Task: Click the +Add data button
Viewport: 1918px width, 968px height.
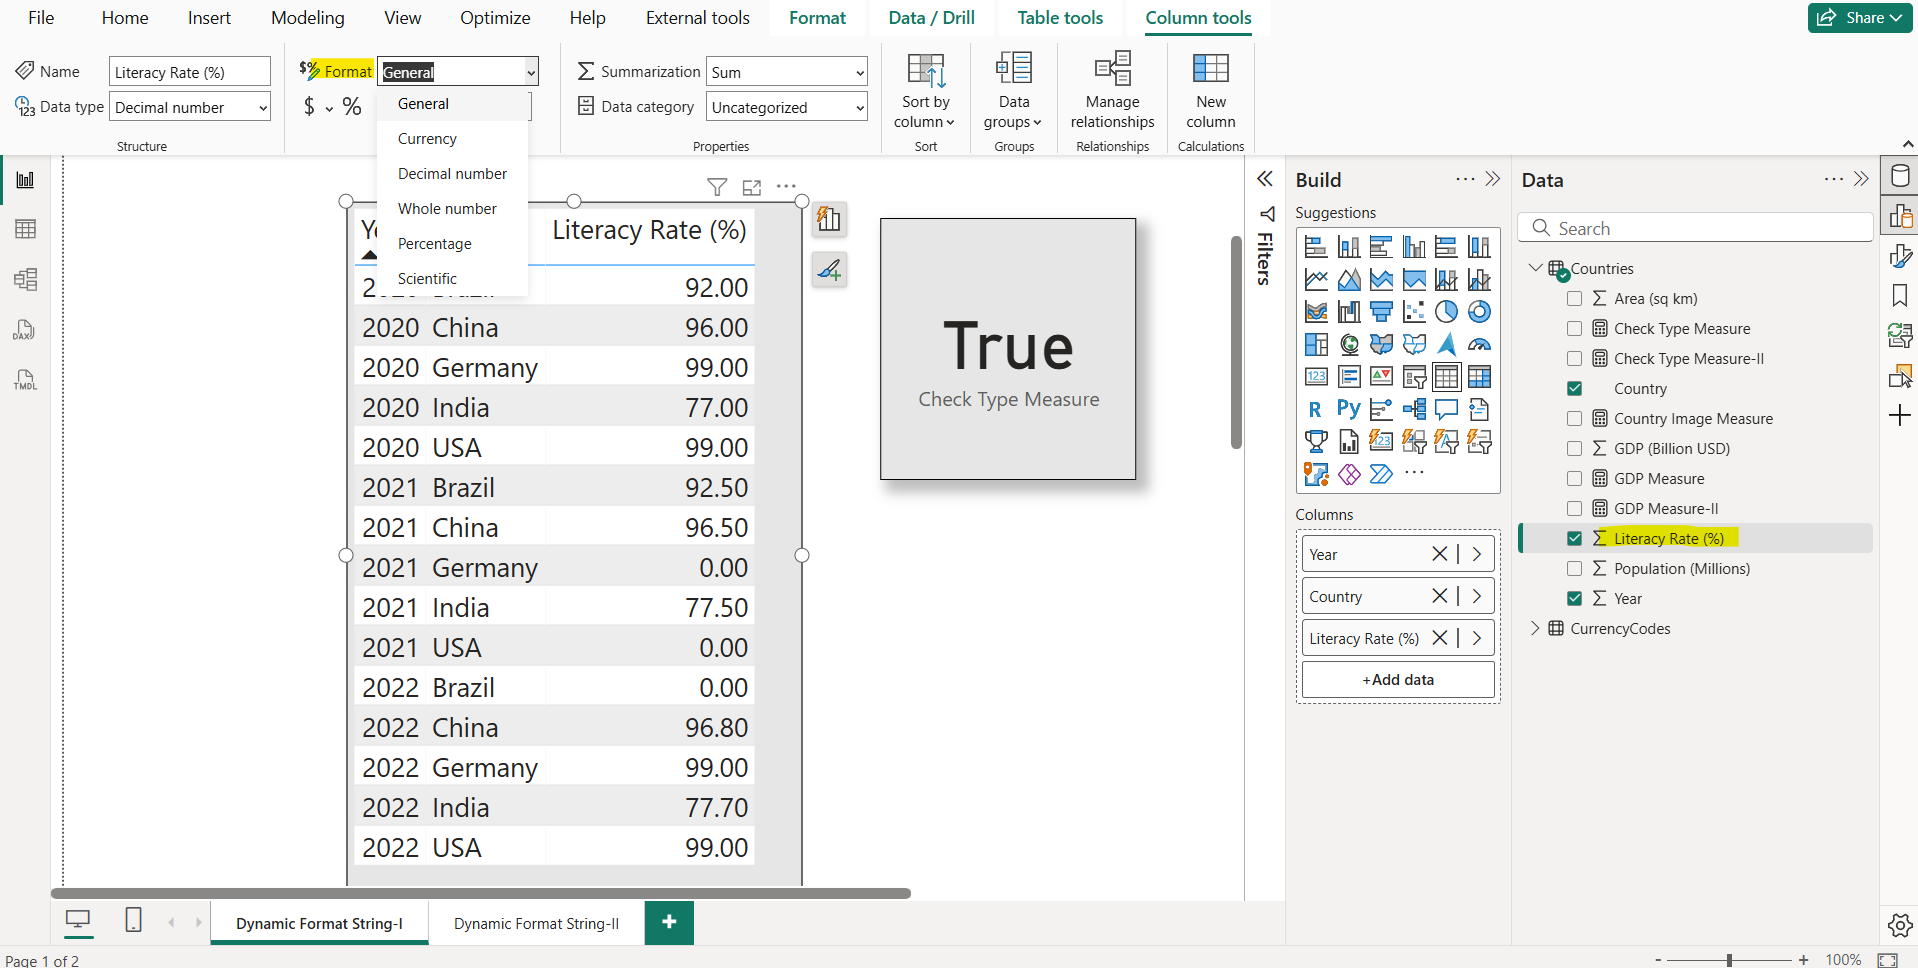Action: [1397, 679]
